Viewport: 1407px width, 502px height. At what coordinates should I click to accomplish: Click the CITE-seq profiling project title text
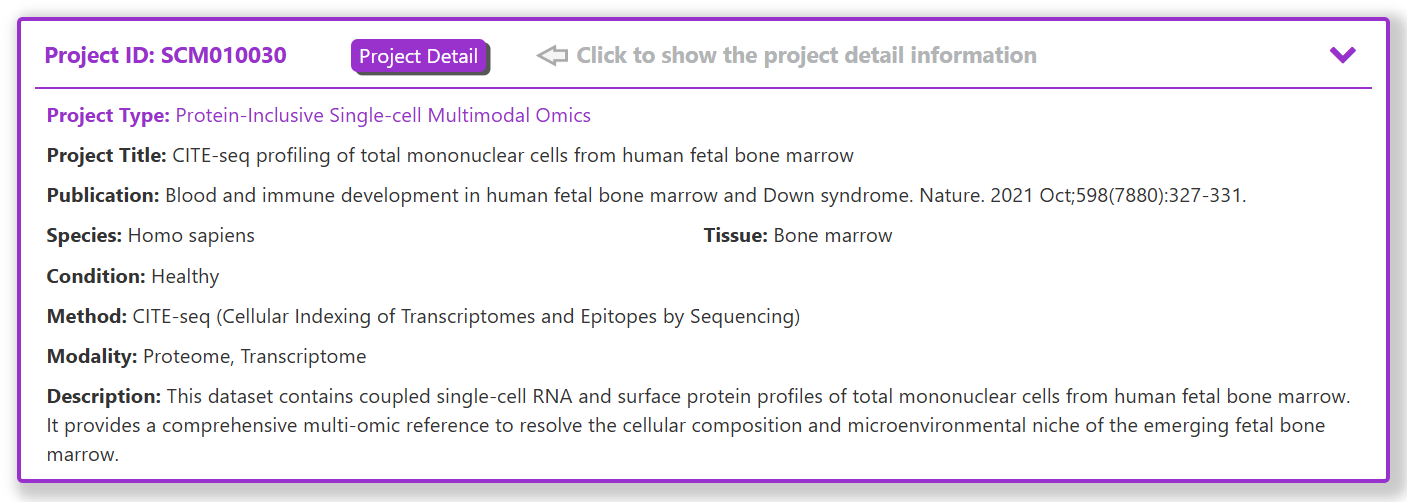coord(513,156)
